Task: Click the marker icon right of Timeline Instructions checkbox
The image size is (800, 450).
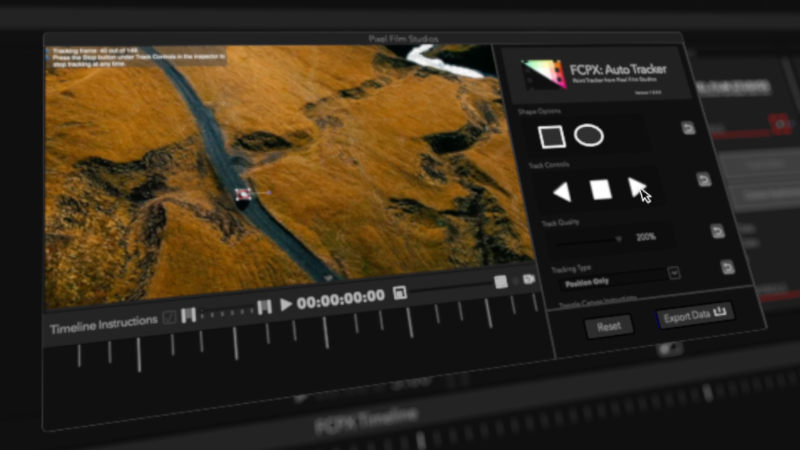Action: coord(188,315)
